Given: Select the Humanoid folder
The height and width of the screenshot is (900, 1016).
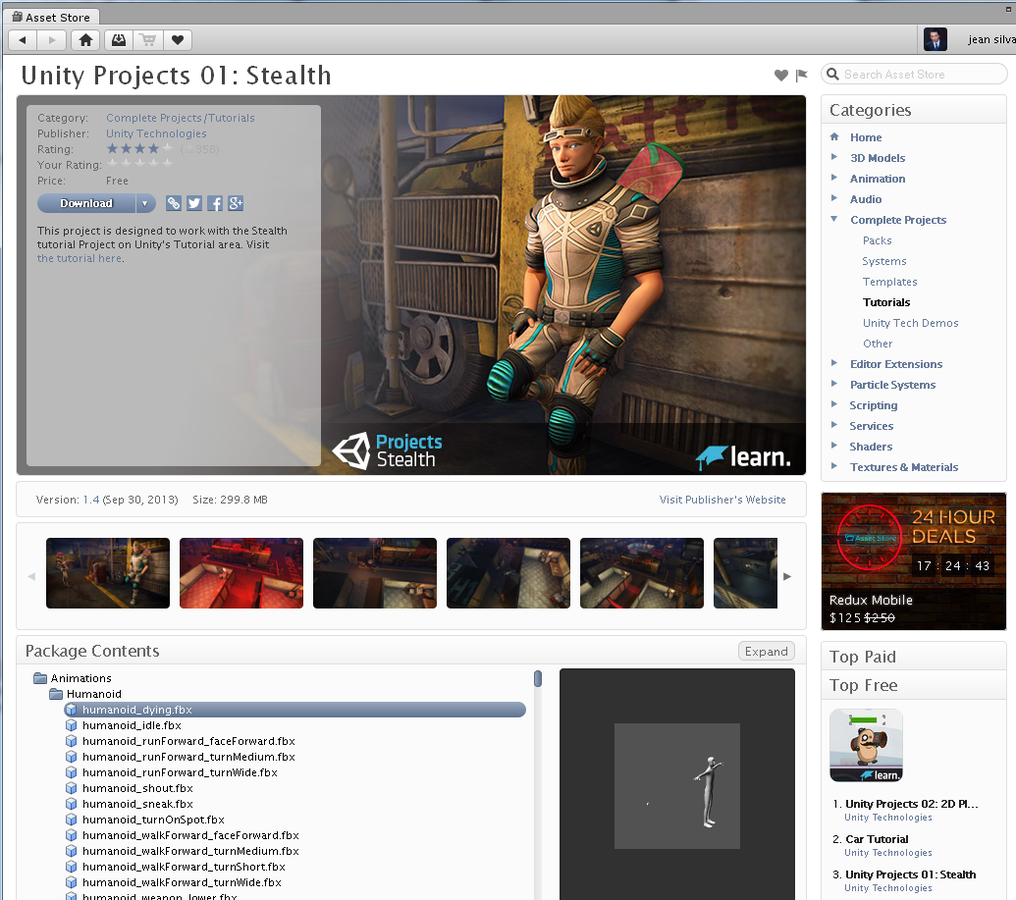Looking at the screenshot, I should click(94, 694).
